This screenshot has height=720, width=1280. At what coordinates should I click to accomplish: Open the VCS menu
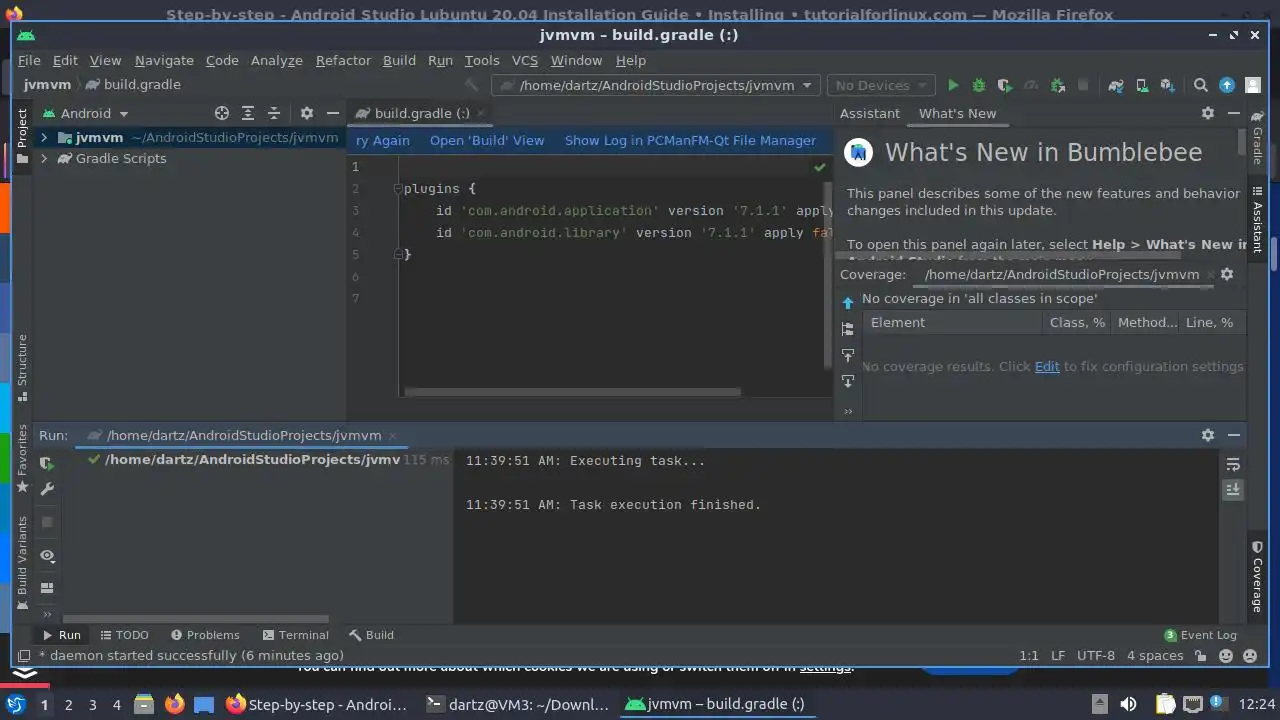pyautogui.click(x=525, y=60)
